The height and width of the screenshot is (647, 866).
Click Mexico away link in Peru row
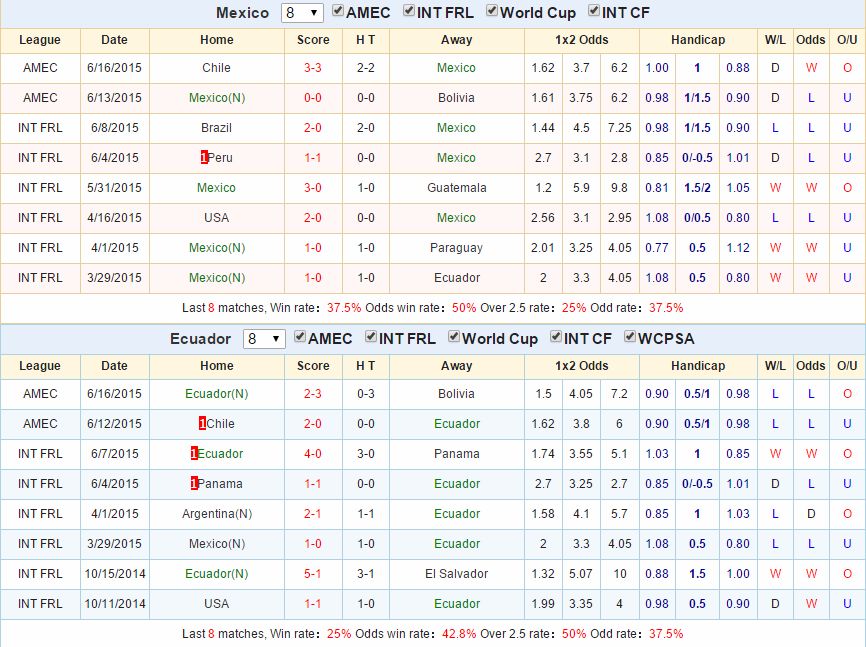pyautogui.click(x=456, y=157)
